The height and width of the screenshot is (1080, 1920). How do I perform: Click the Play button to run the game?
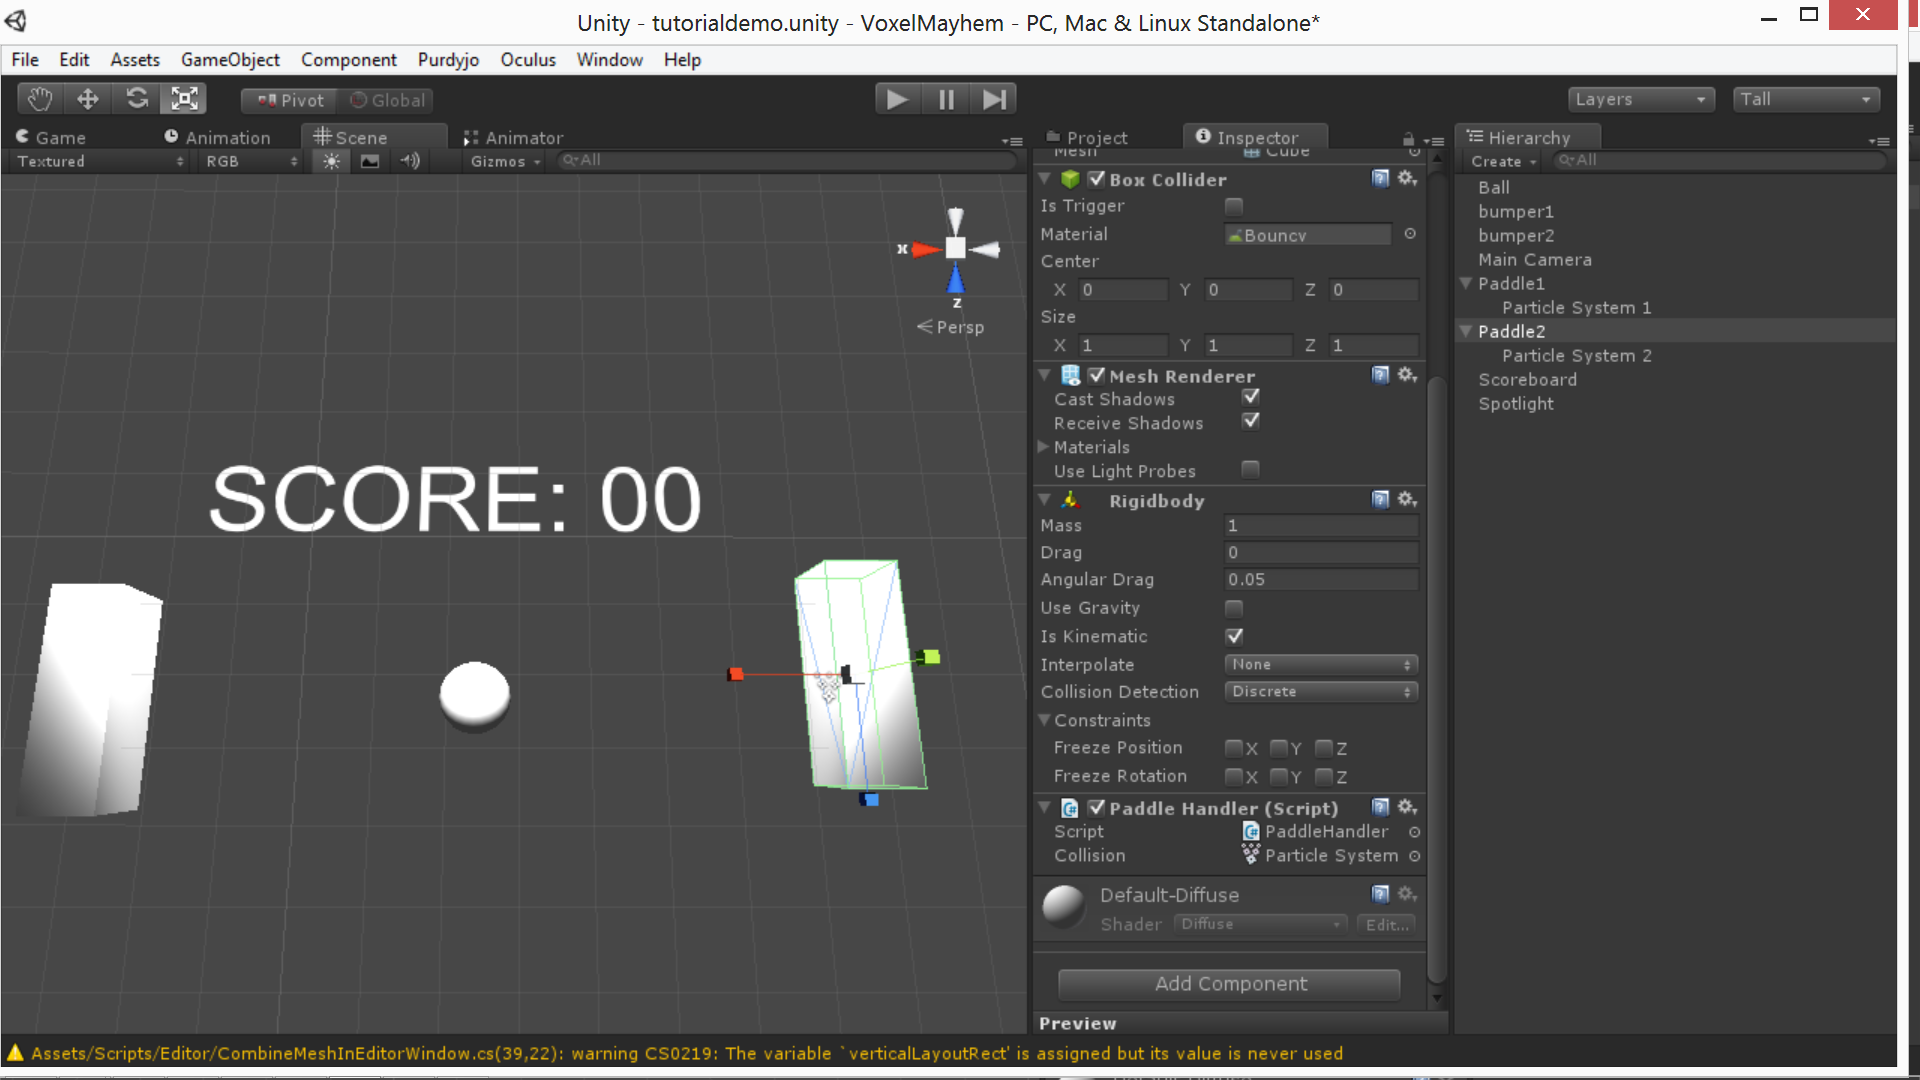pyautogui.click(x=895, y=99)
